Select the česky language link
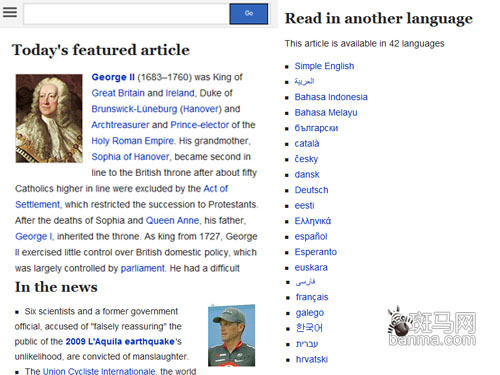Viewport: 500px width, 375px height. click(306, 159)
